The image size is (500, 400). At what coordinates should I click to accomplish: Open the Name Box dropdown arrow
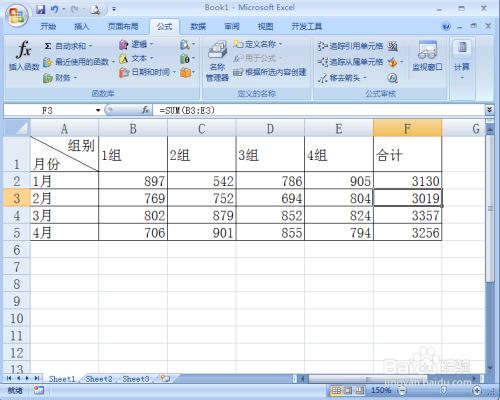98,110
